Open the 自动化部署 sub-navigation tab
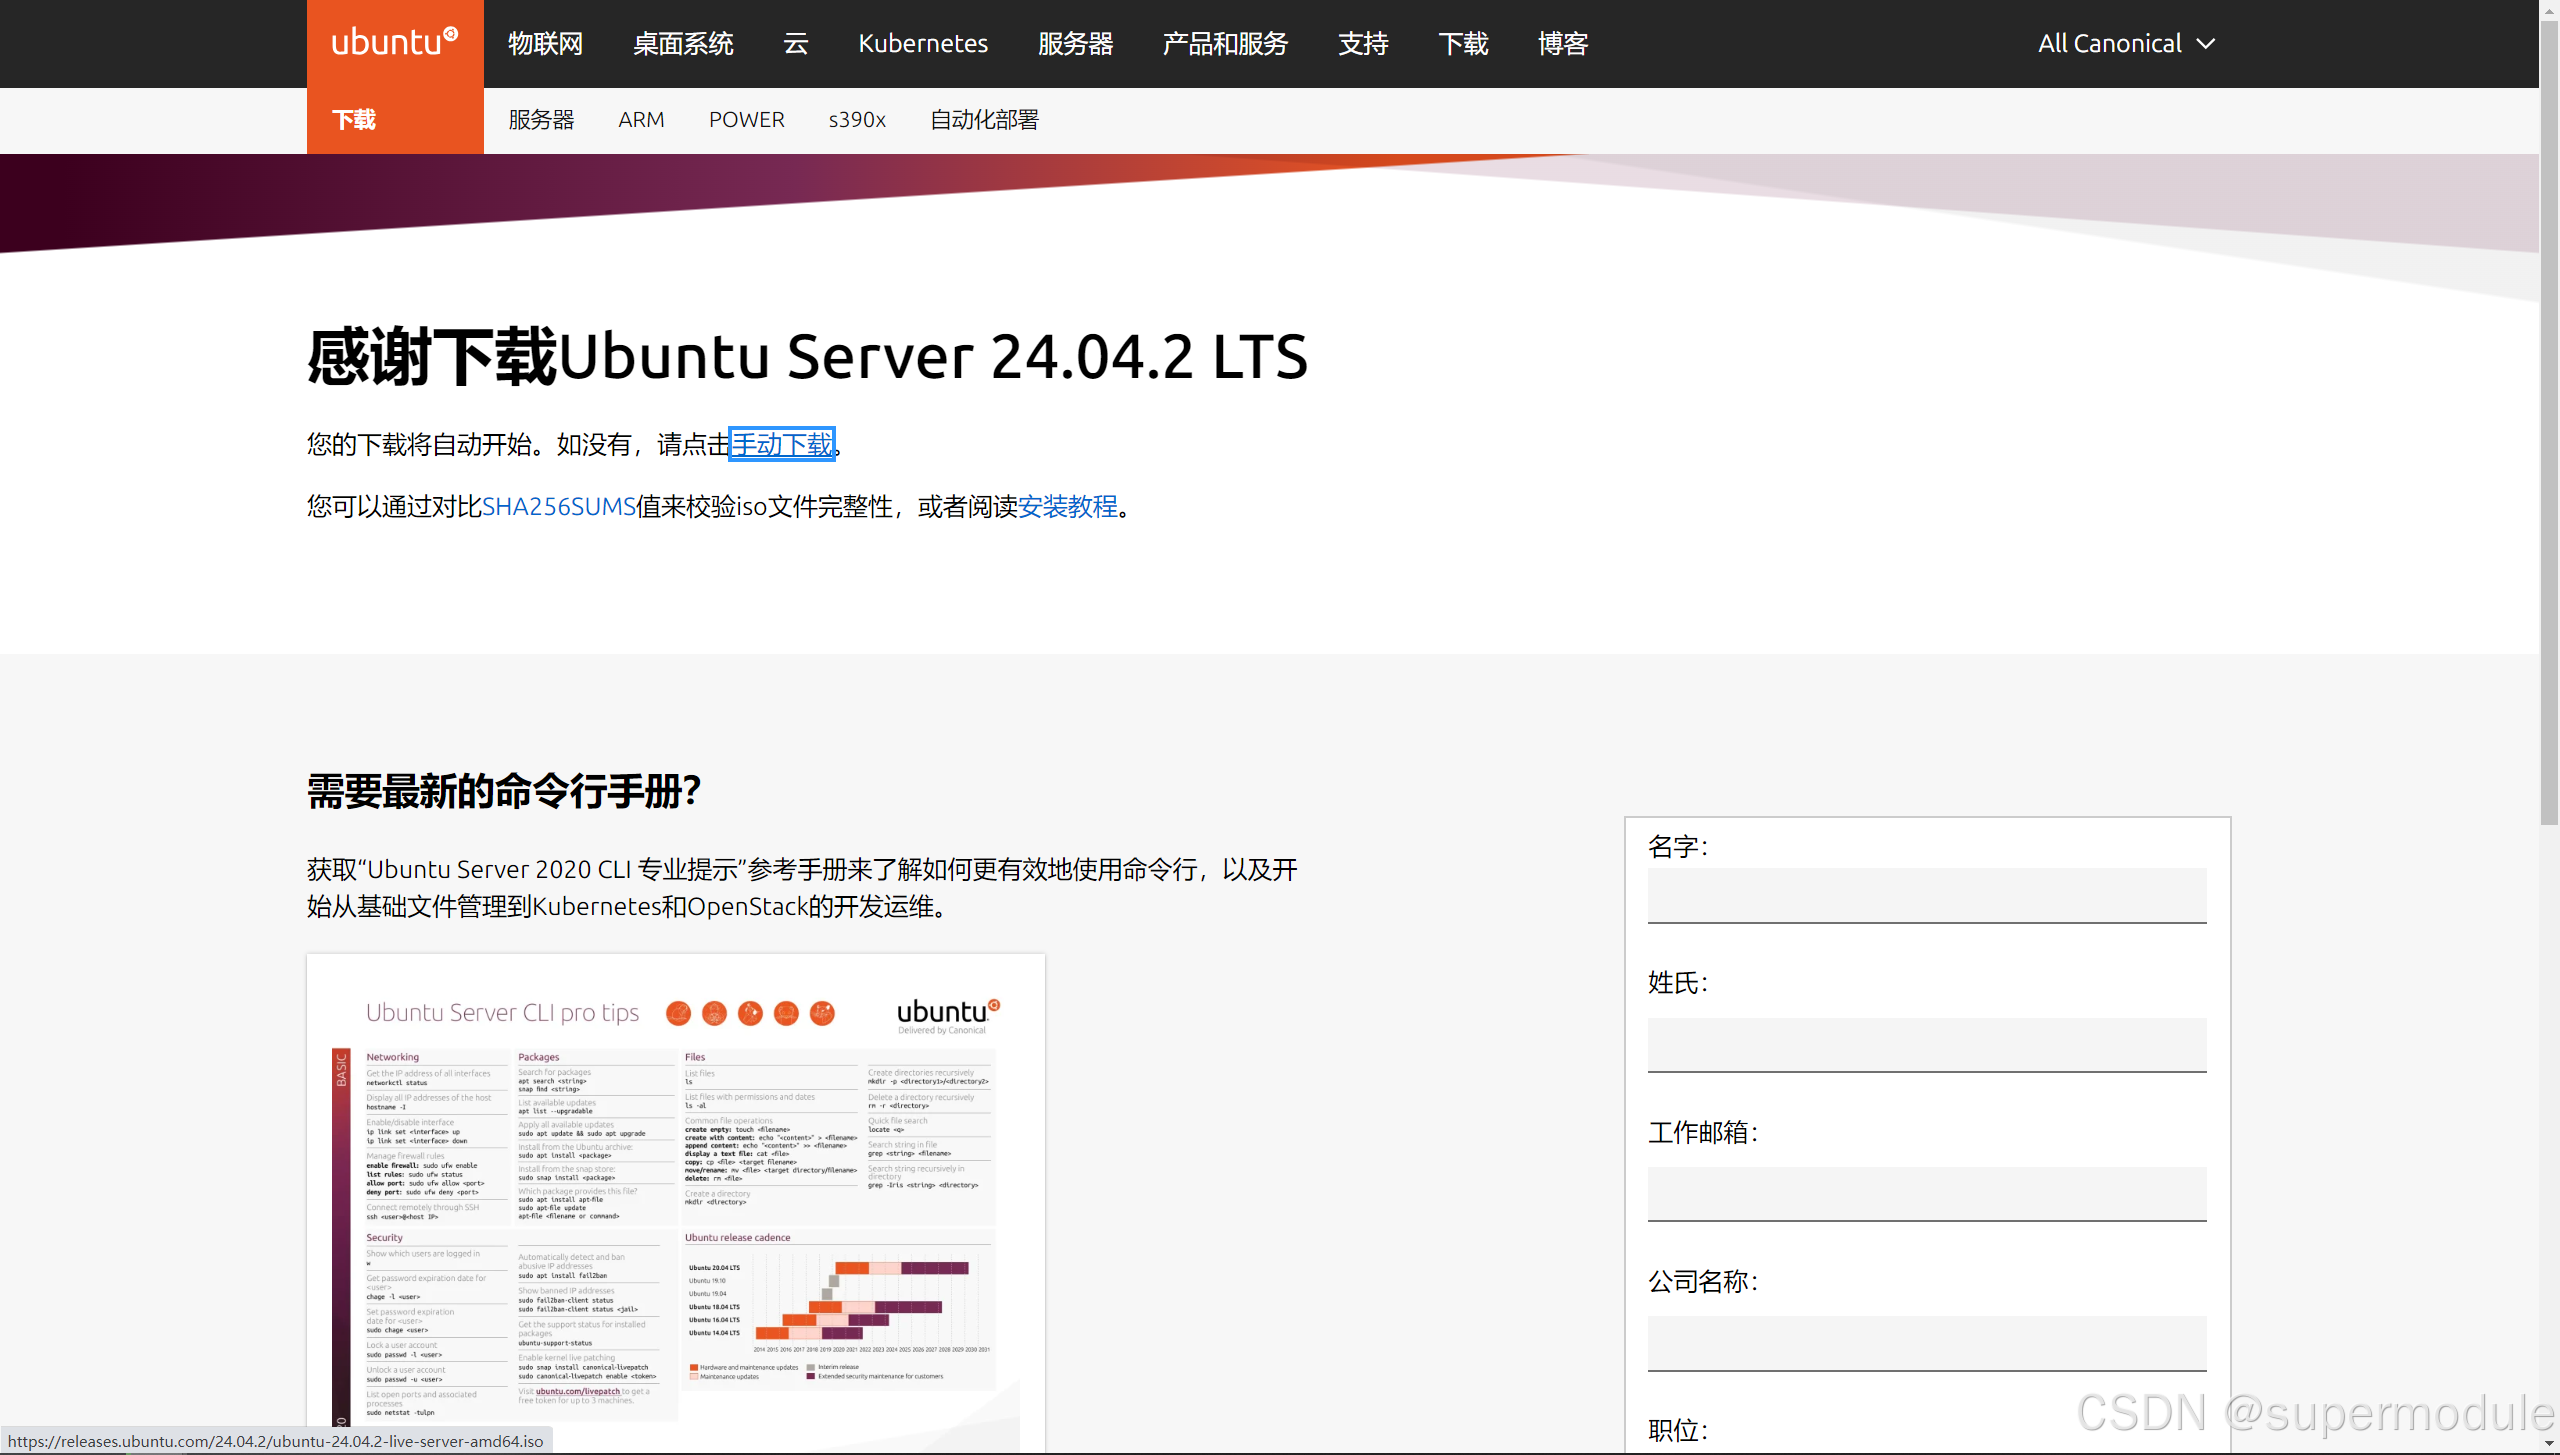 click(x=984, y=120)
